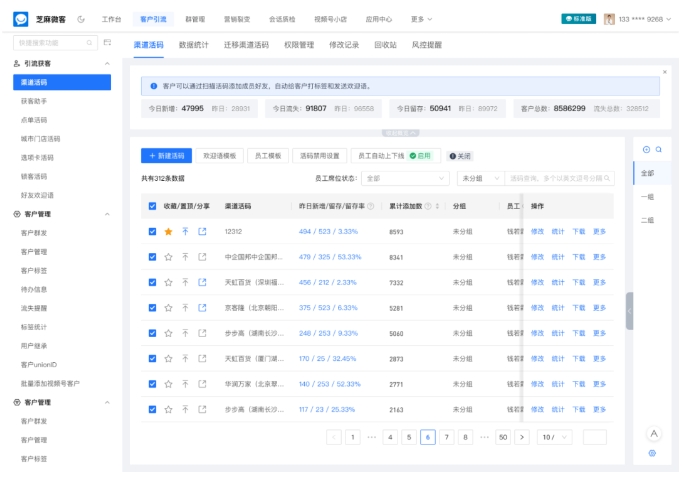686x484 pixels.
Task: Toggle the select-all checkbox in table header
Action: coord(152,206)
